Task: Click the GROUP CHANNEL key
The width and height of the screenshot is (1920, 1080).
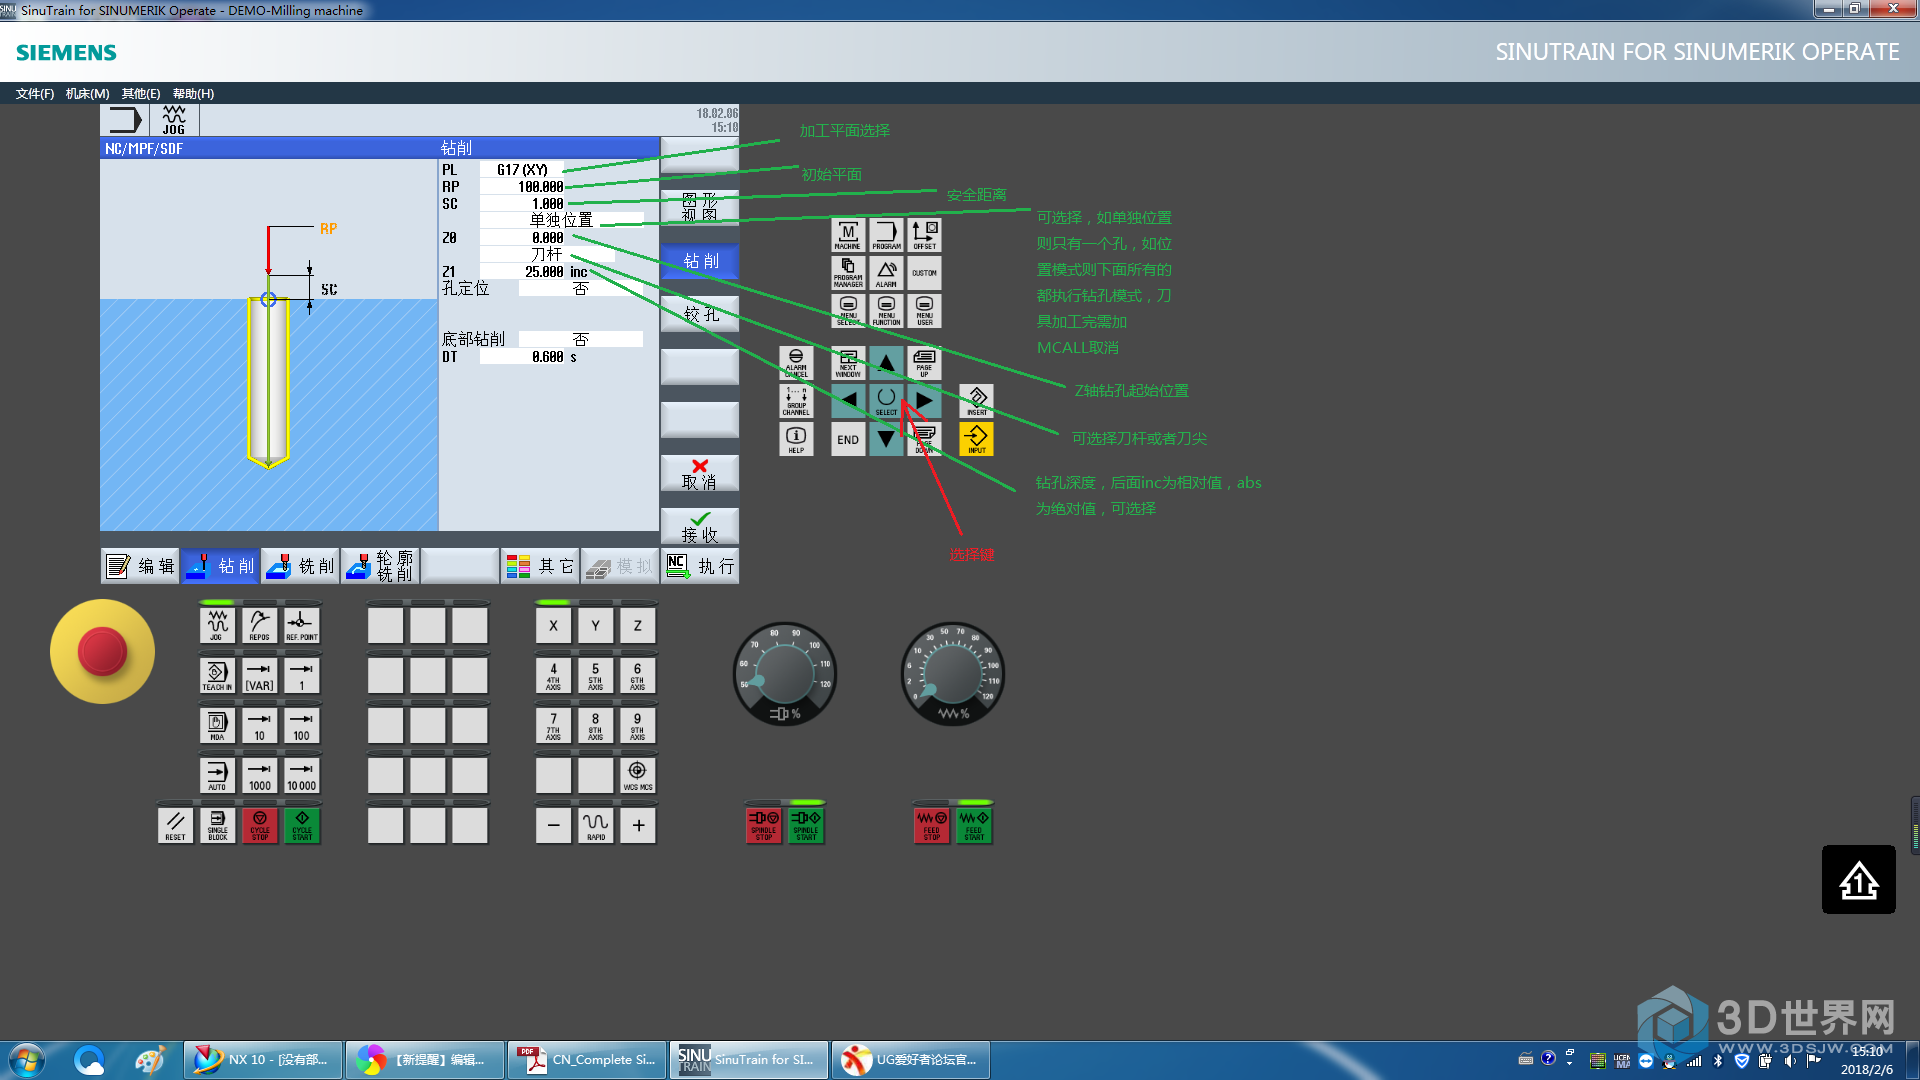Action: pyautogui.click(x=796, y=401)
